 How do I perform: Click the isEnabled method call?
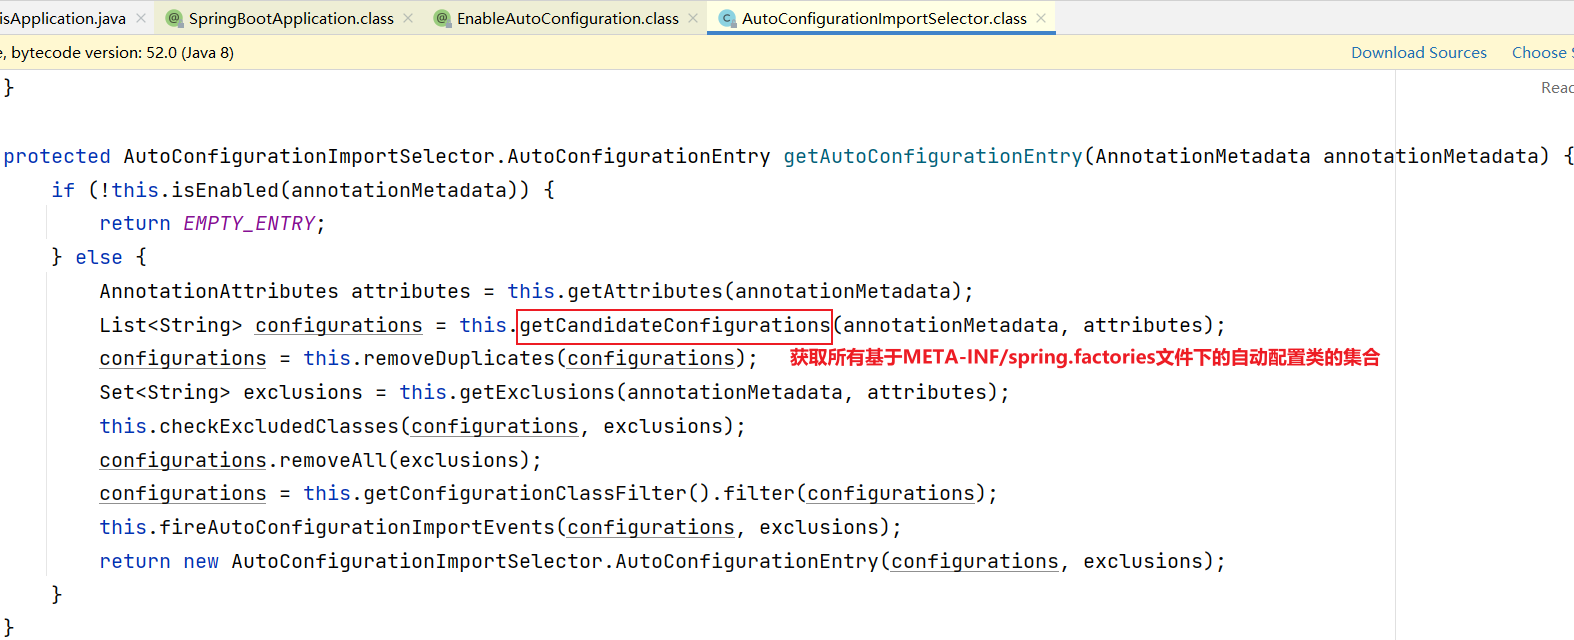[225, 190]
